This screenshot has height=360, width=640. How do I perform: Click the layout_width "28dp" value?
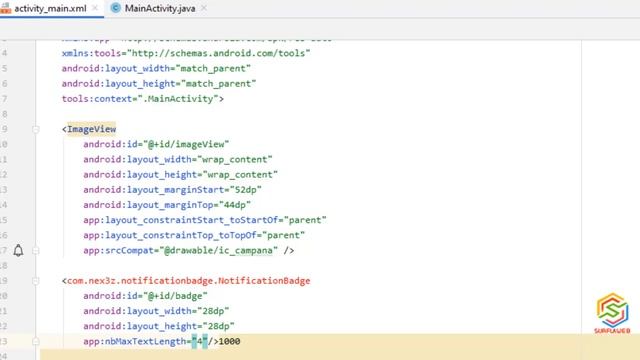coord(213,311)
